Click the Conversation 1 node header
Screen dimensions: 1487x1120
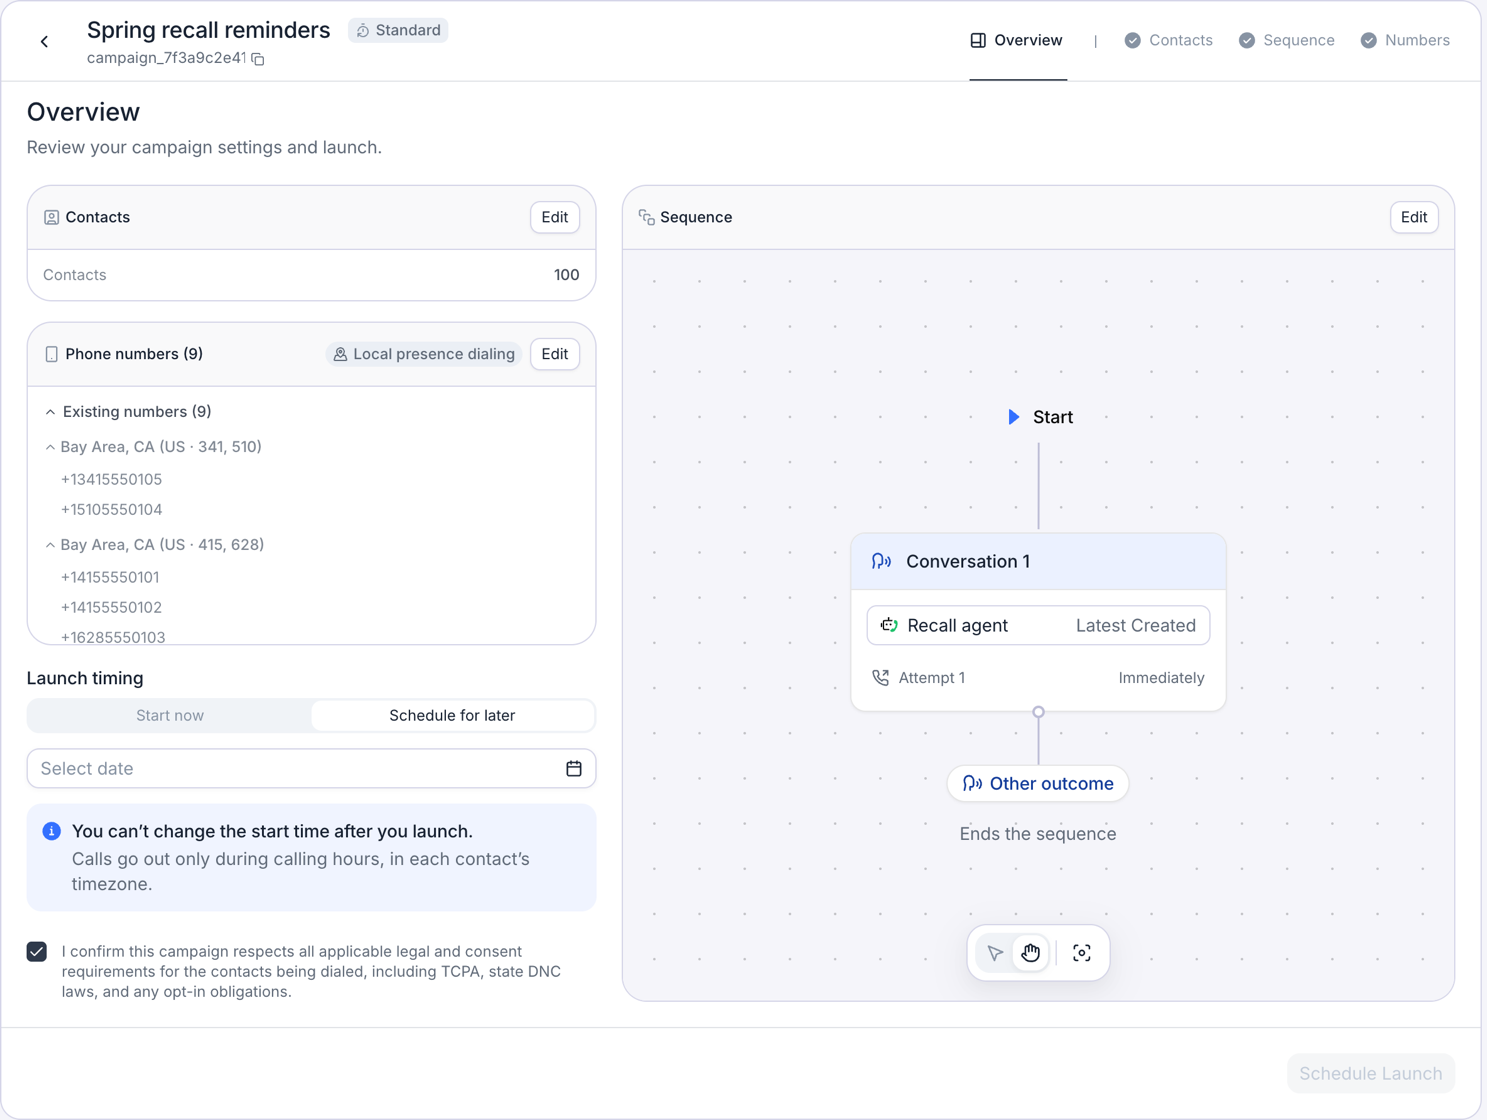coord(1038,561)
